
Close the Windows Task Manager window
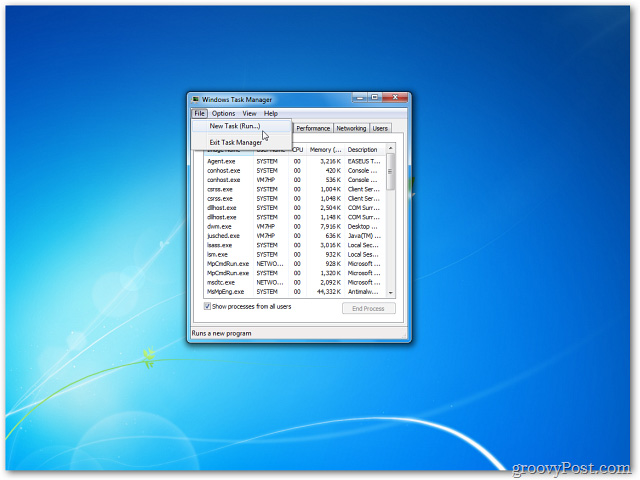(395, 98)
